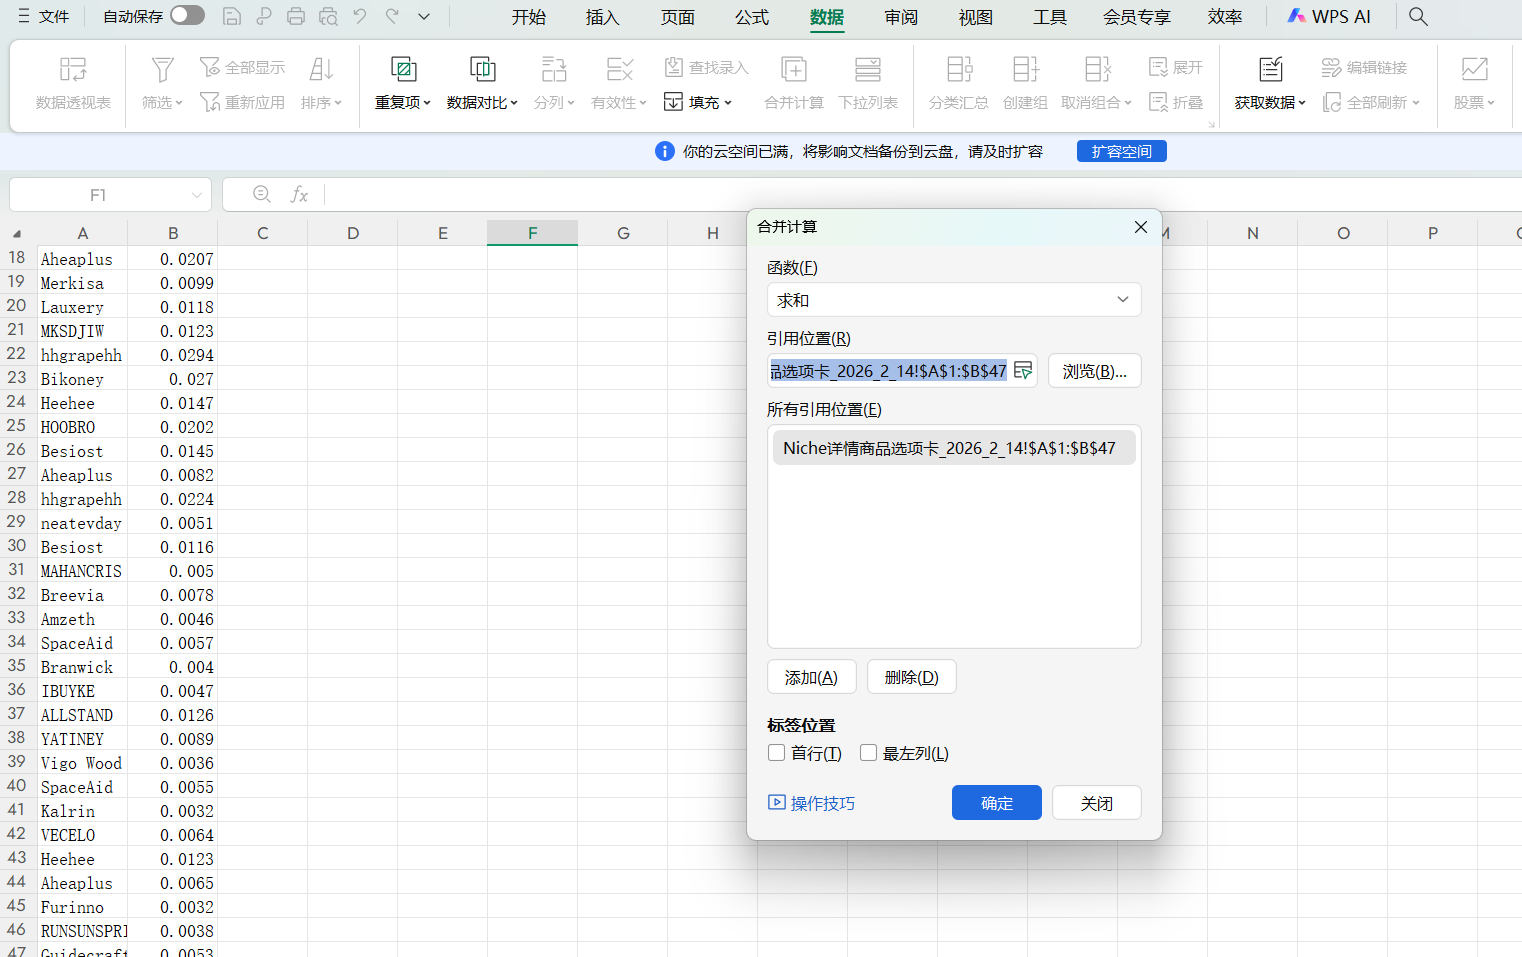Expand the Name Box dropdown arrow

(197, 195)
